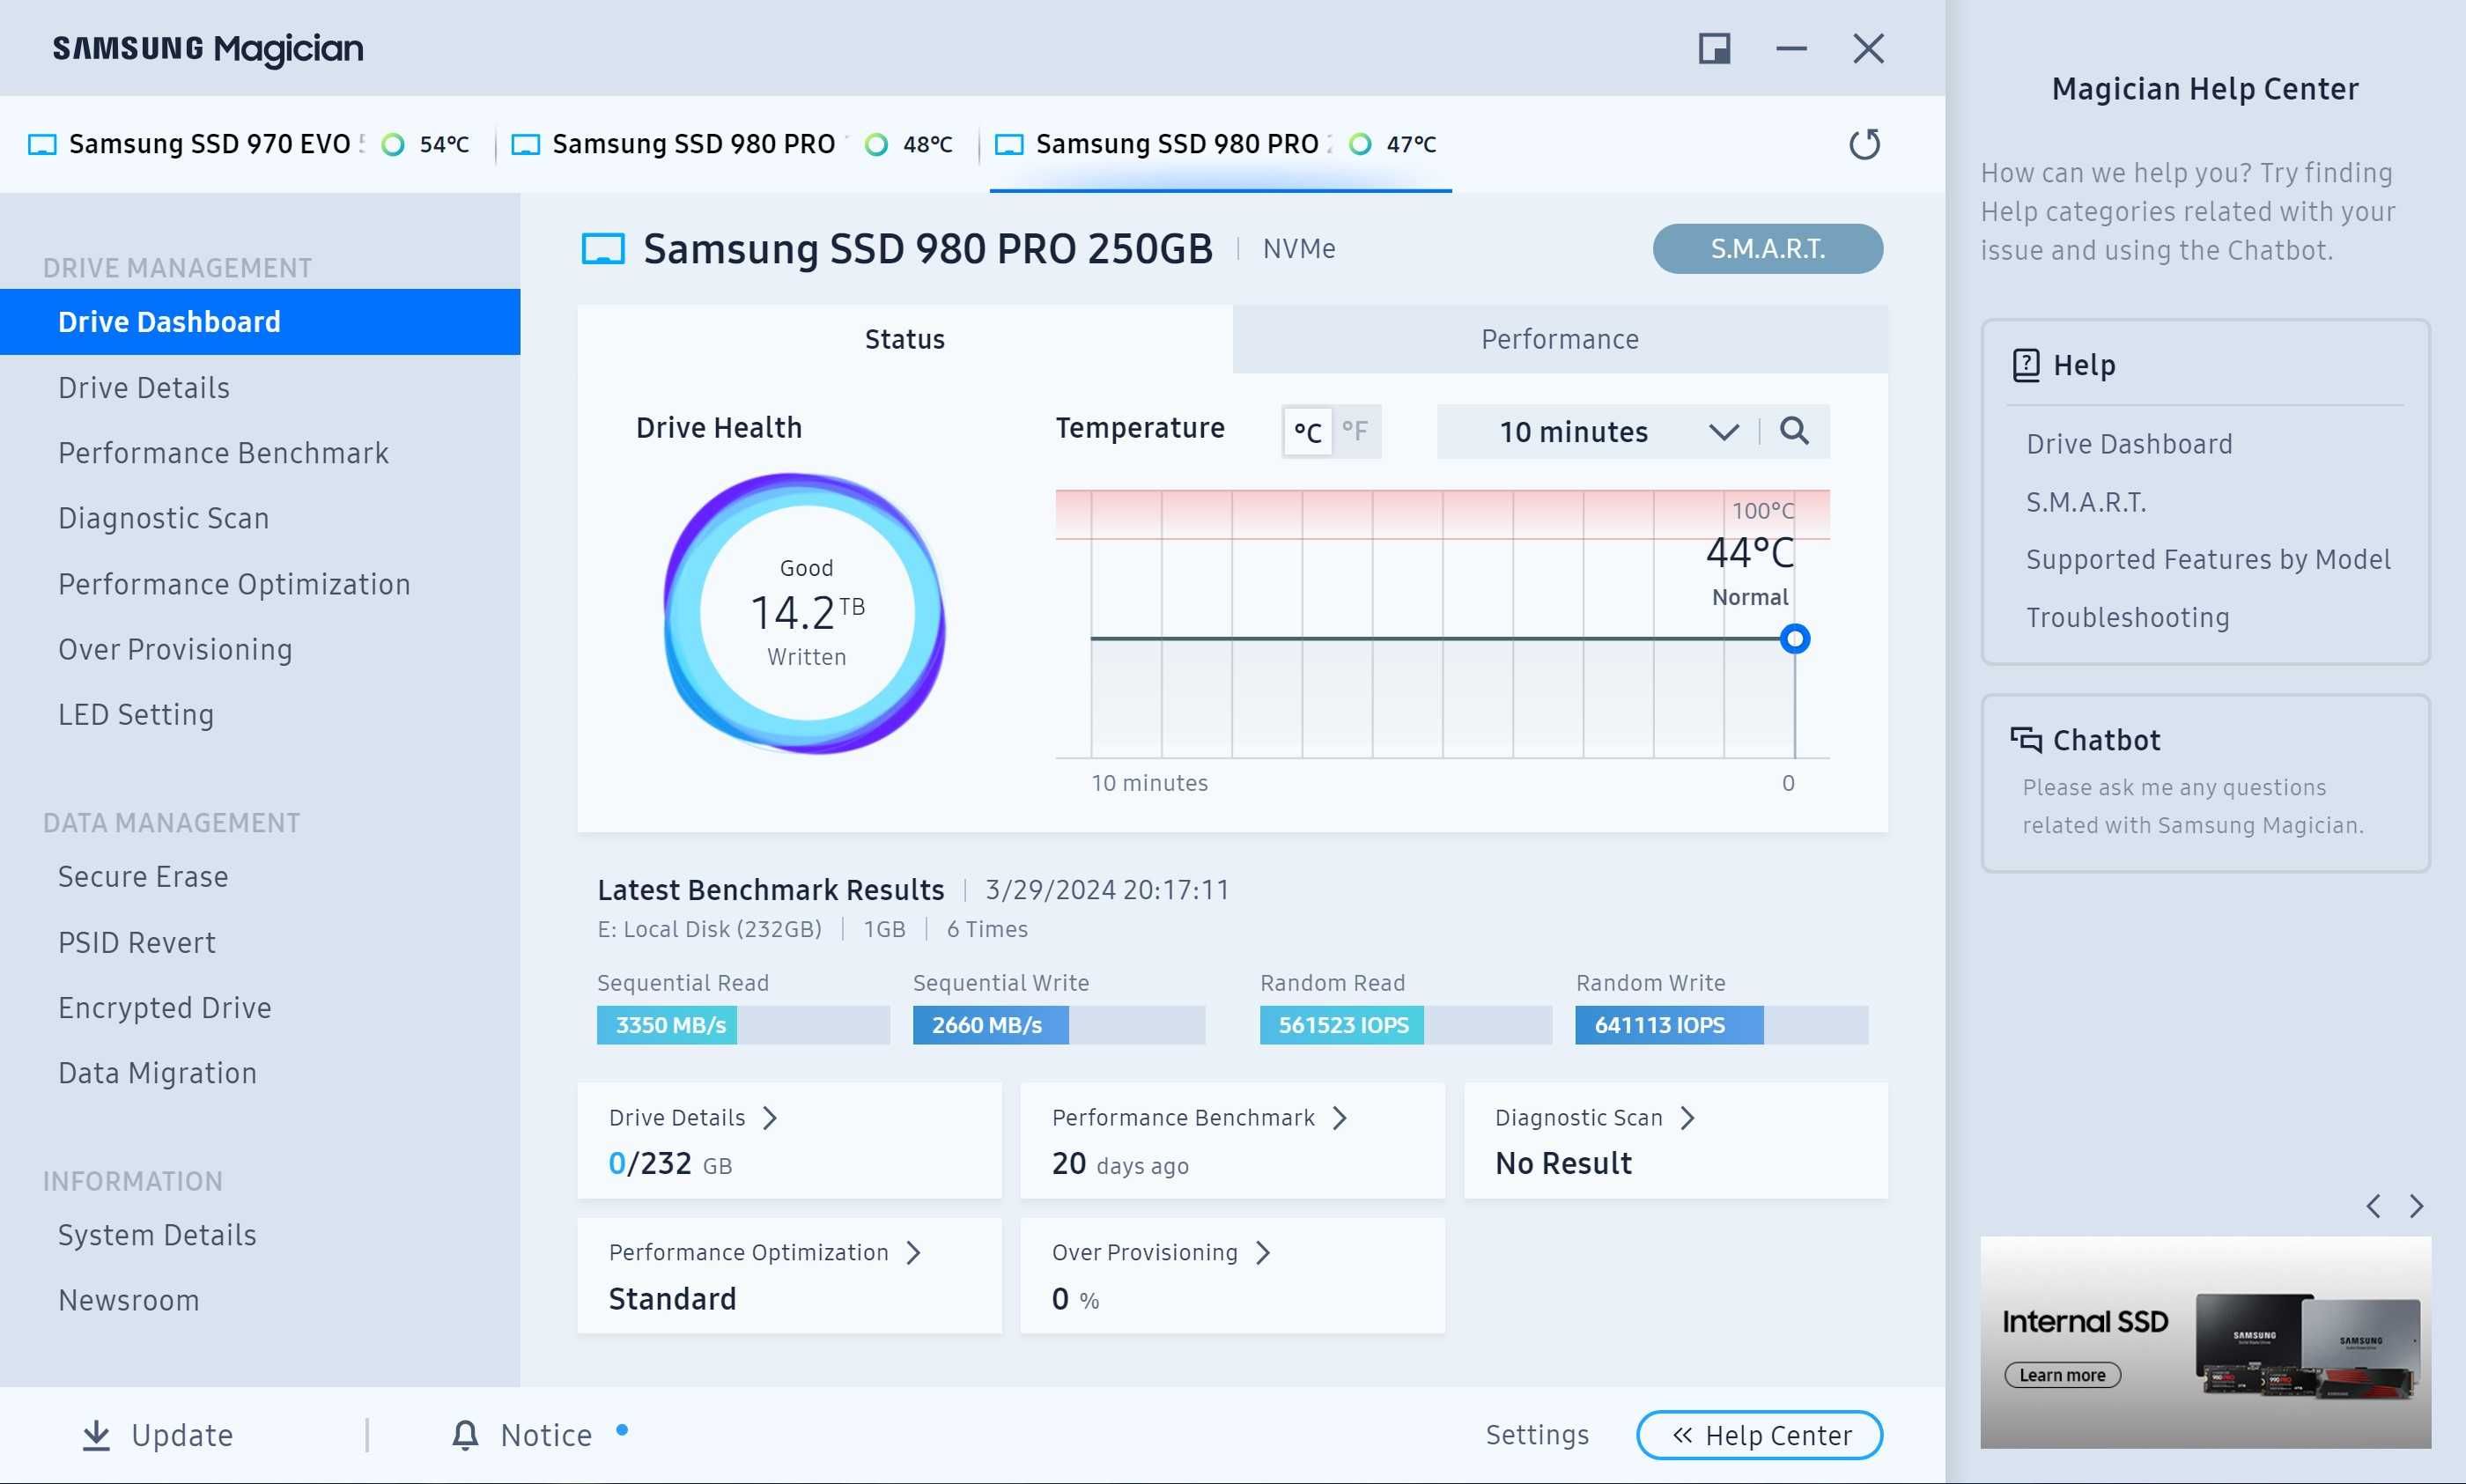2466x1484 pixels.
Task: Click the Sequential Write 2660 MB/s bar
Action: [x=1059, y=1025]
